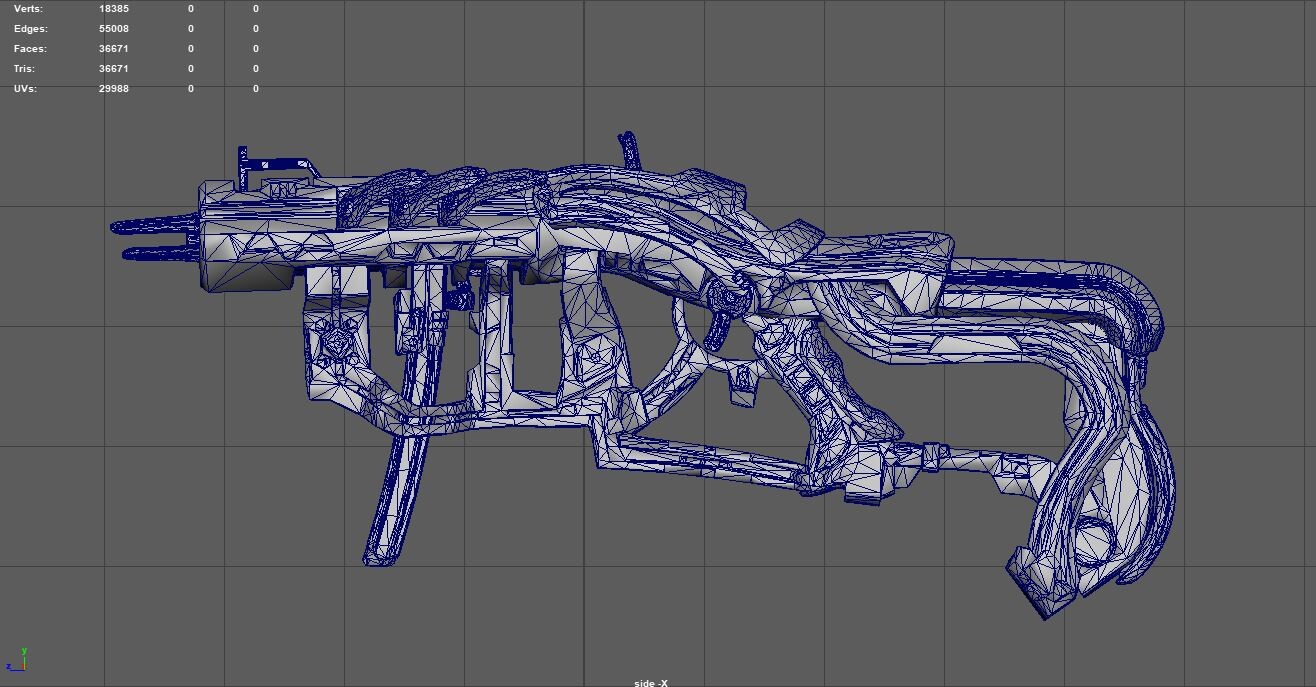Screen dimensions: 1316x687
Task: Click the Tris label in the HUD
Action: [x=26, y=68]
